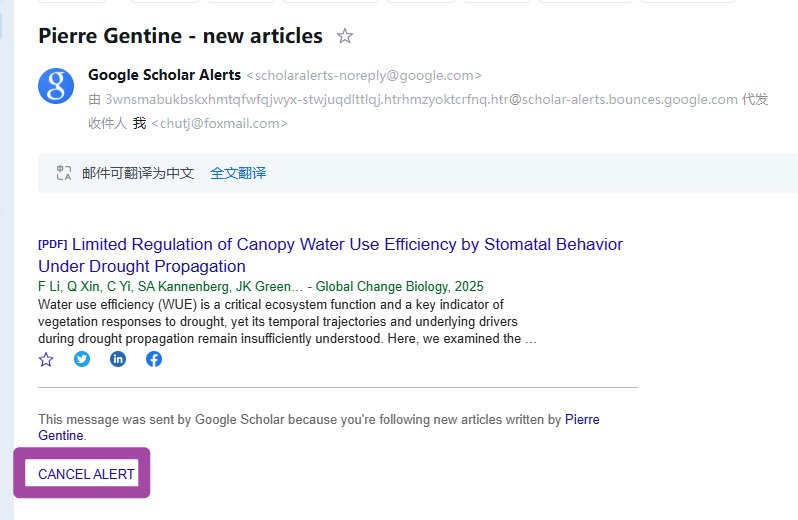Click 全文翻译 to translate the full email
This screenshot has width=798, height=520.
238,173
